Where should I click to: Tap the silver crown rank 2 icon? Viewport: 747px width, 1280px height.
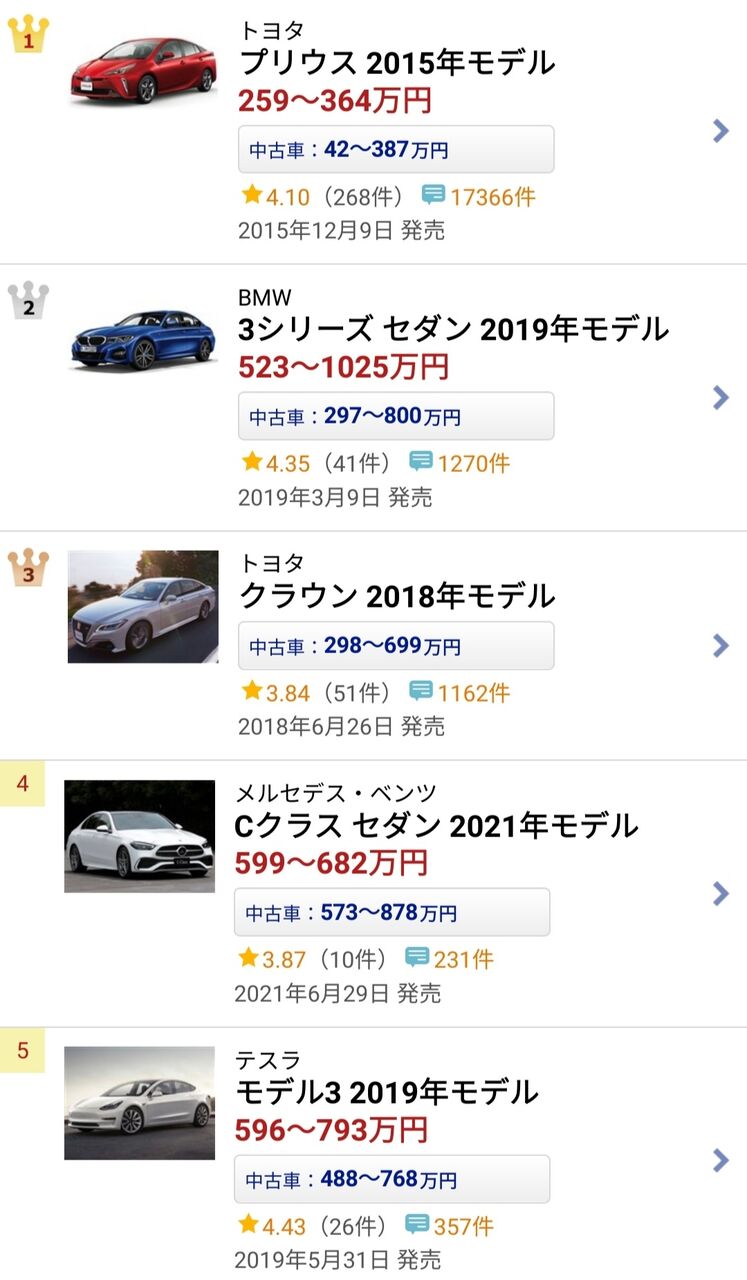coord(28,301)
